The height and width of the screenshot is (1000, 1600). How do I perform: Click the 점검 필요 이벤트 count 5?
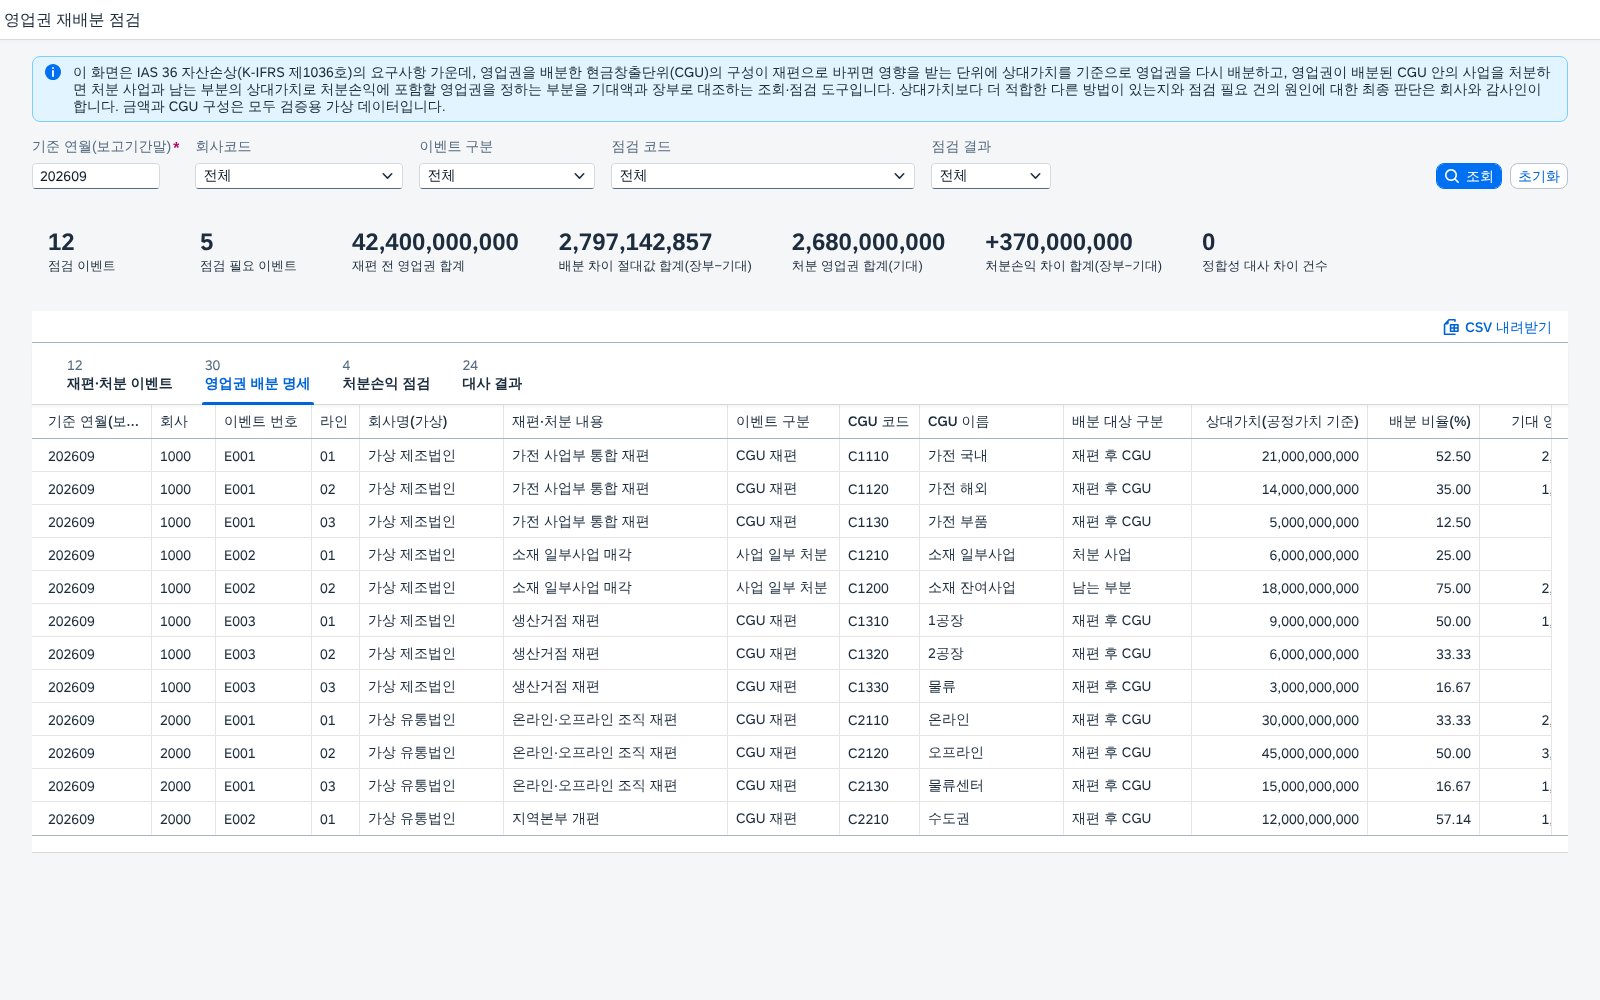(207, 242)
